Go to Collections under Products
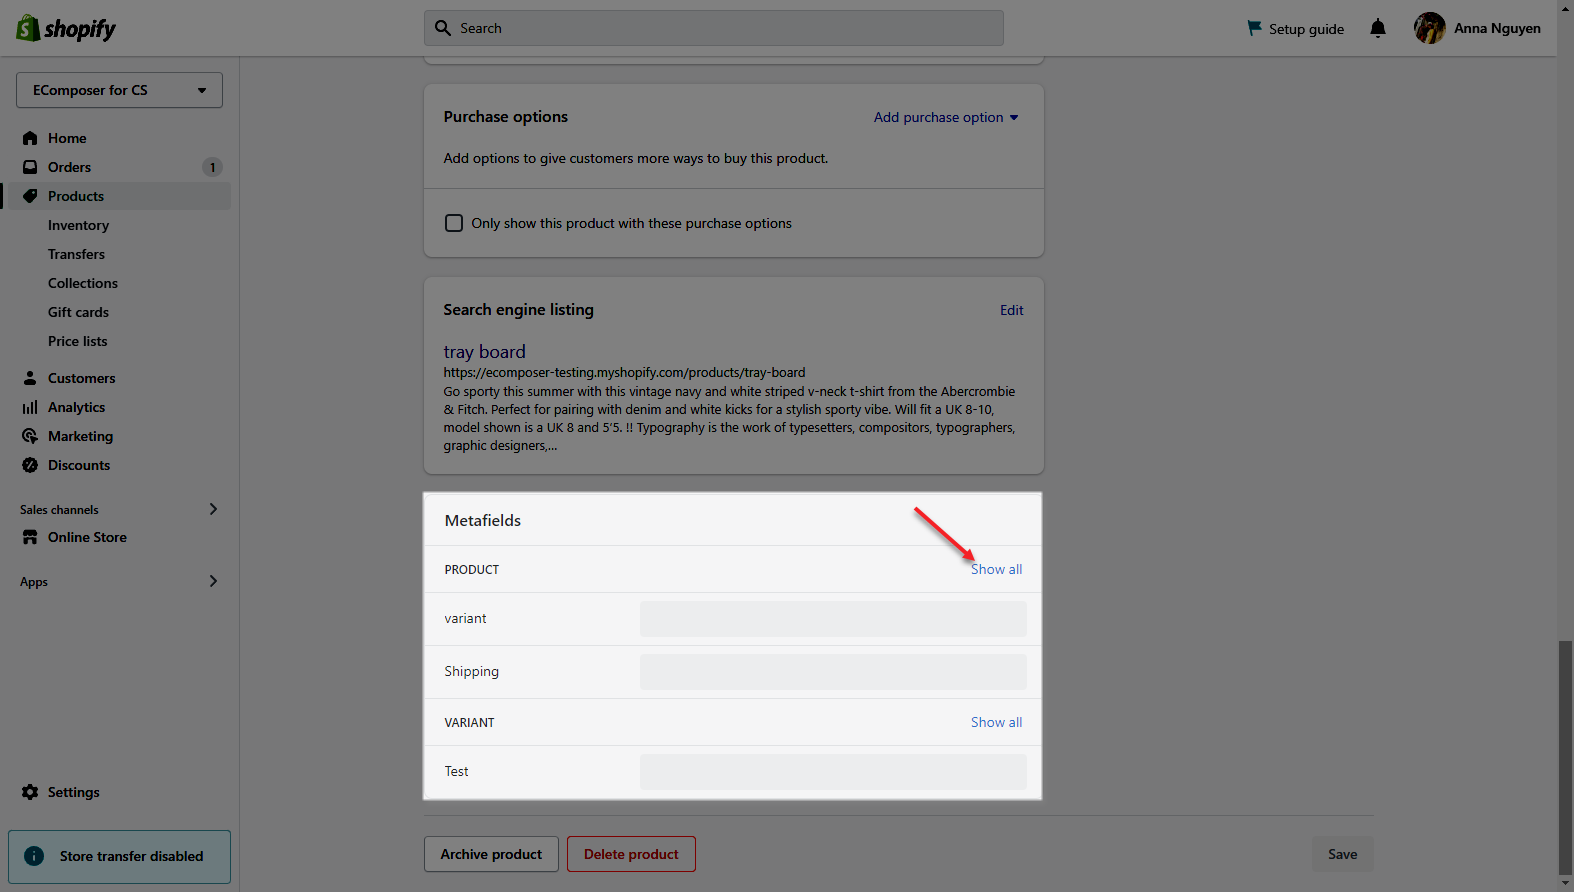This screenshot has width=1574, height=892. pyautogui.click(x=83, y=283)
